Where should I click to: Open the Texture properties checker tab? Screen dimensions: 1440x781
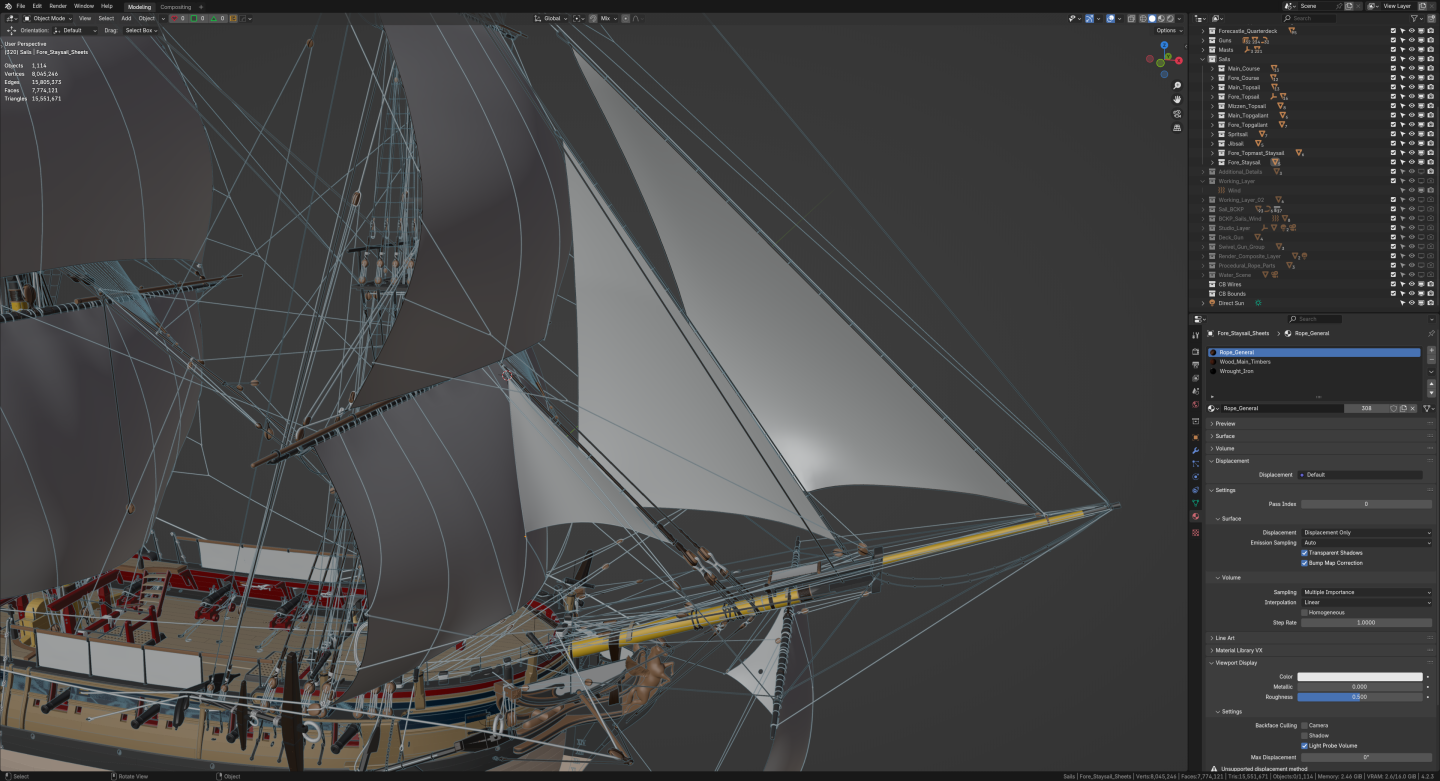[1195, 533]
